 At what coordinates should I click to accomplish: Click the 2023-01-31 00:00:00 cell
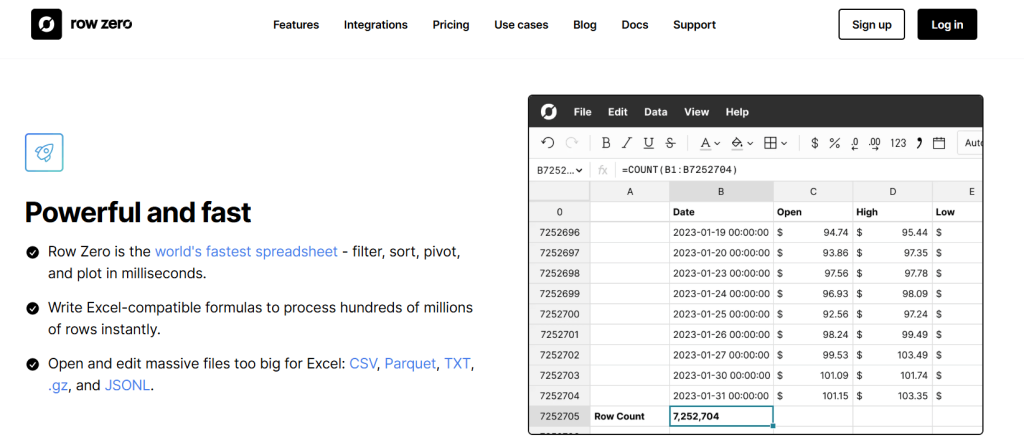tap(721, 396)
